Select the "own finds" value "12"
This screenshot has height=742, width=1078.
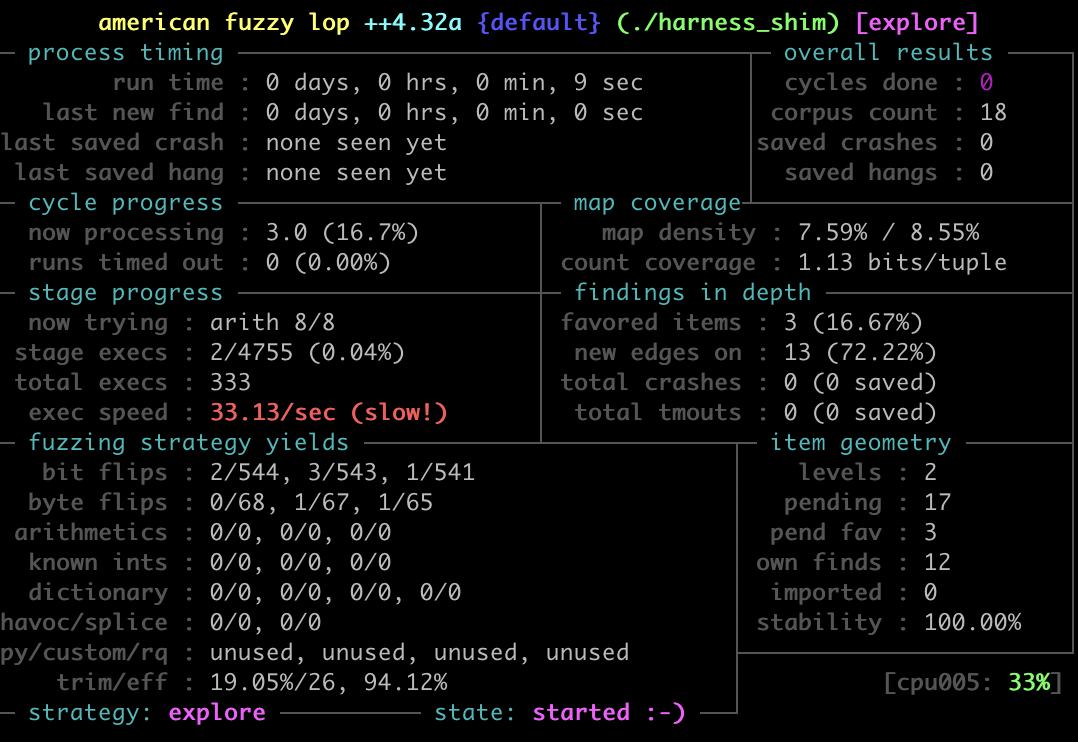[937, 563]
